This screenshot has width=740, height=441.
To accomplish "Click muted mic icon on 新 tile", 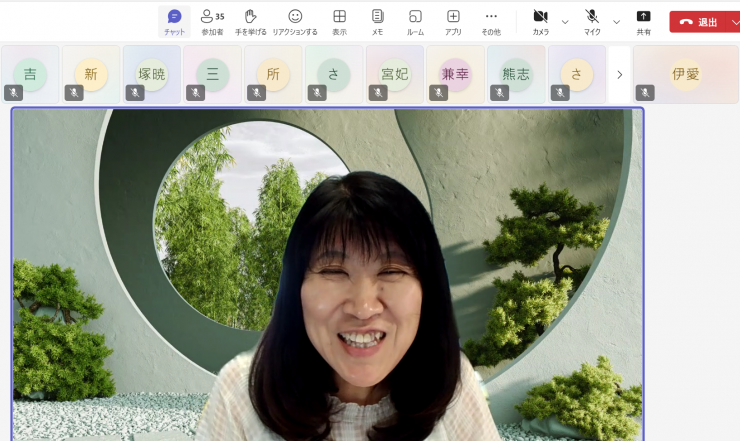I will point(74,93).
